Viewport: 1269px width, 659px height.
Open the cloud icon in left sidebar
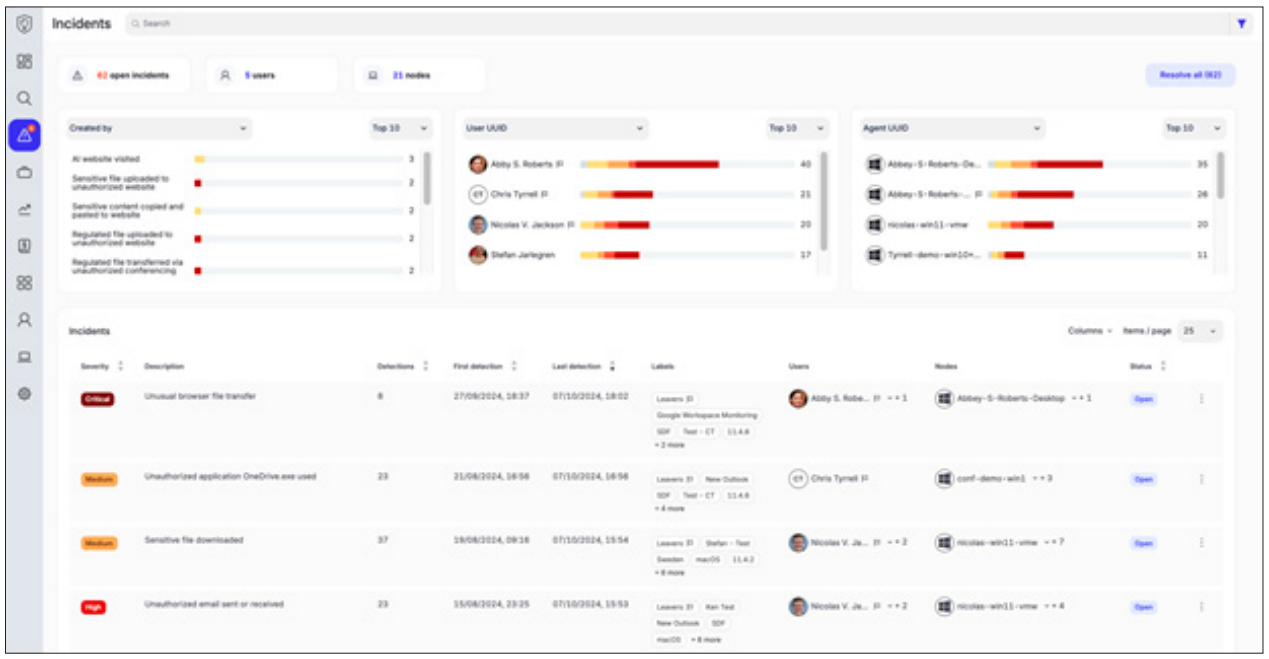click(x=24, y=172)
